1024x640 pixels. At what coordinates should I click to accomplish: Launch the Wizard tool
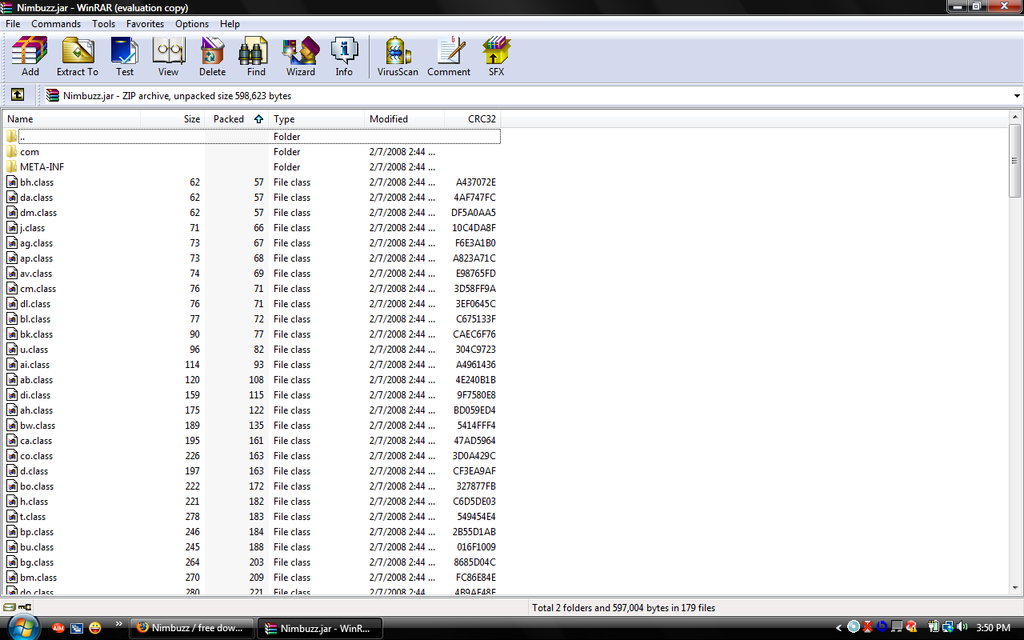point(300,57)
